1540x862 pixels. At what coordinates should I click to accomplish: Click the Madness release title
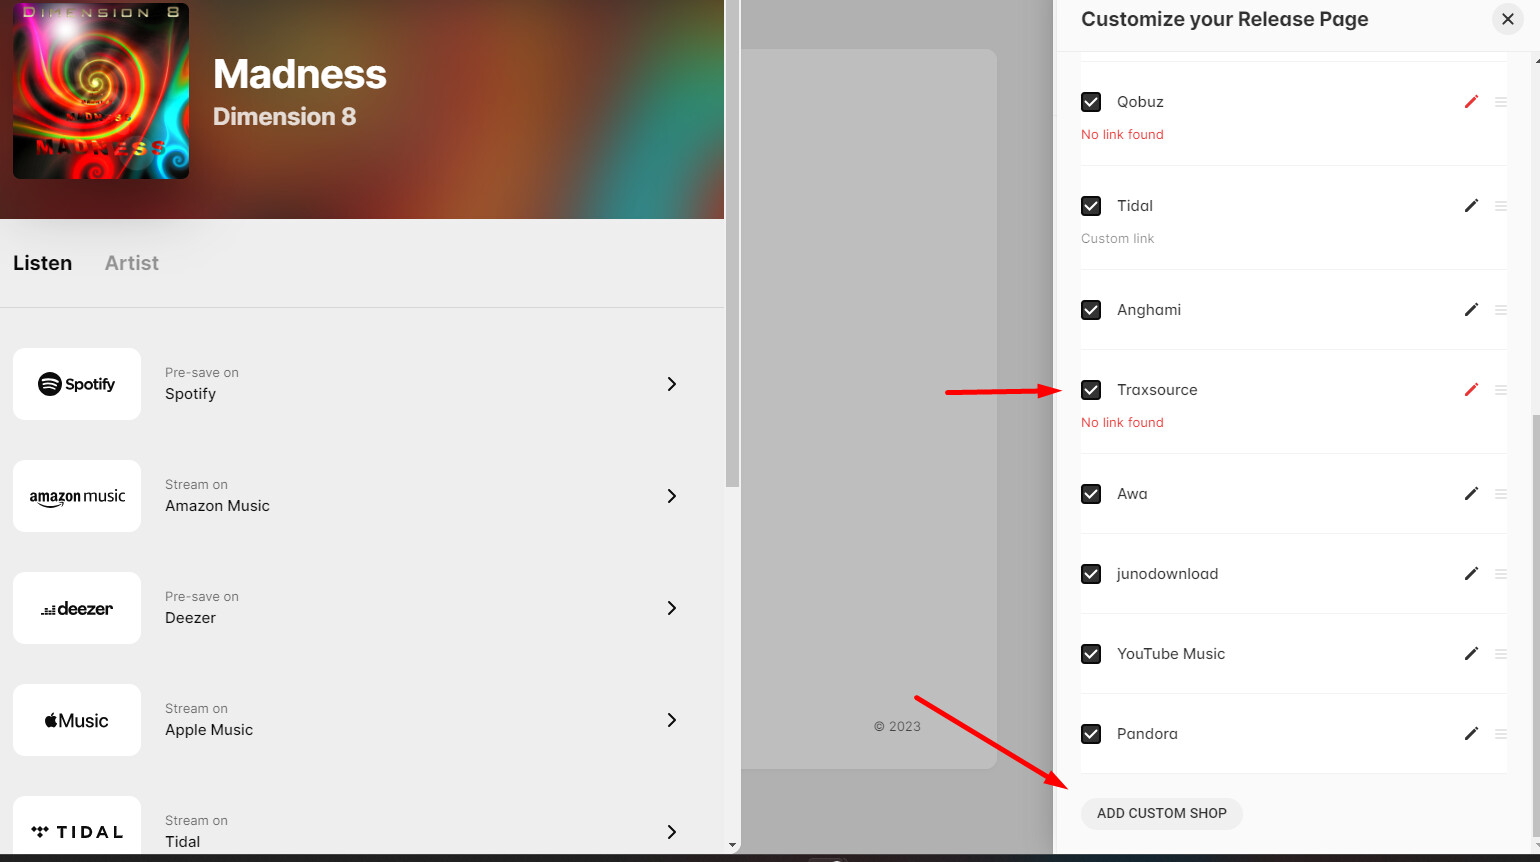pos(300,74)
